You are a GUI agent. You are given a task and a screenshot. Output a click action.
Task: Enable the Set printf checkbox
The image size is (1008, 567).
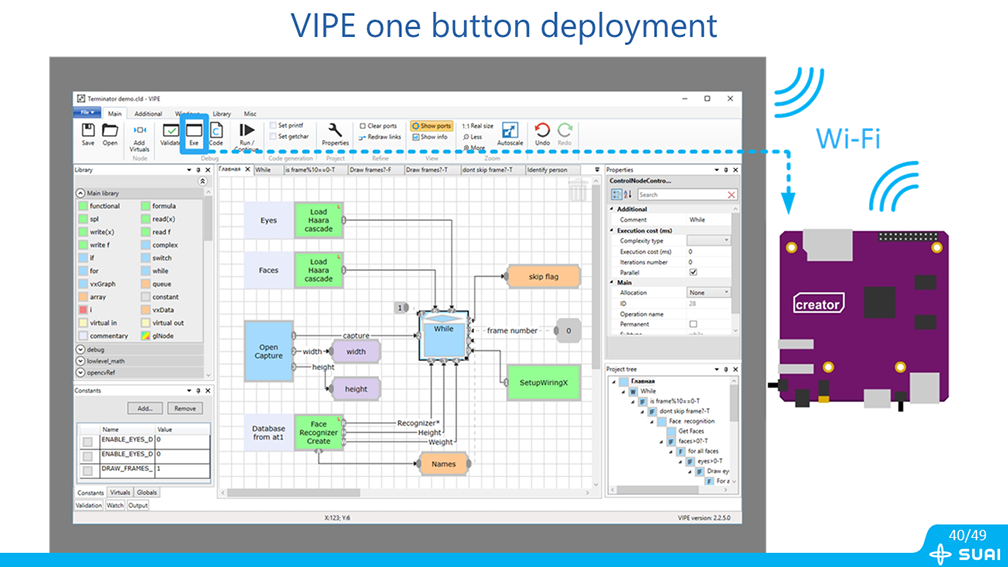(x=273, y=126)
